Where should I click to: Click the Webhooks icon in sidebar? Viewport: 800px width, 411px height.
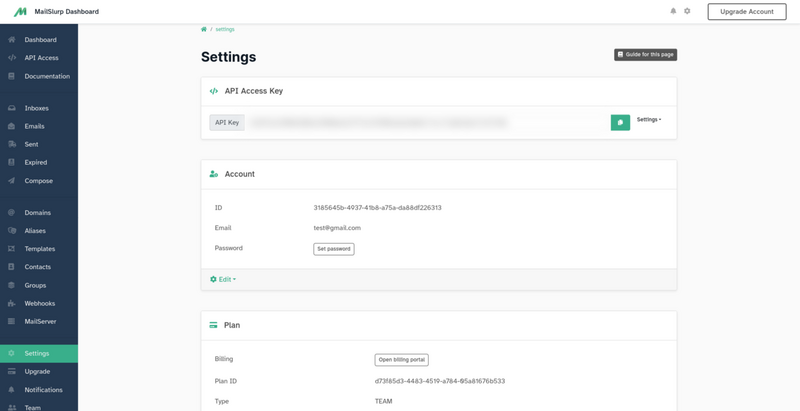12,303
